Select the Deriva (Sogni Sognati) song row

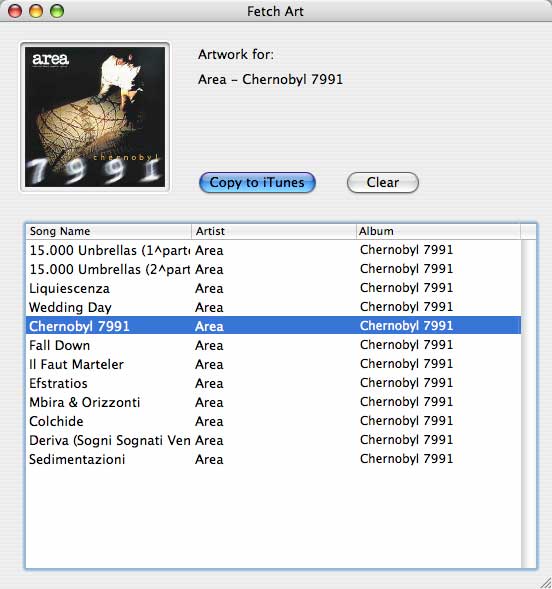pos(273,440)
